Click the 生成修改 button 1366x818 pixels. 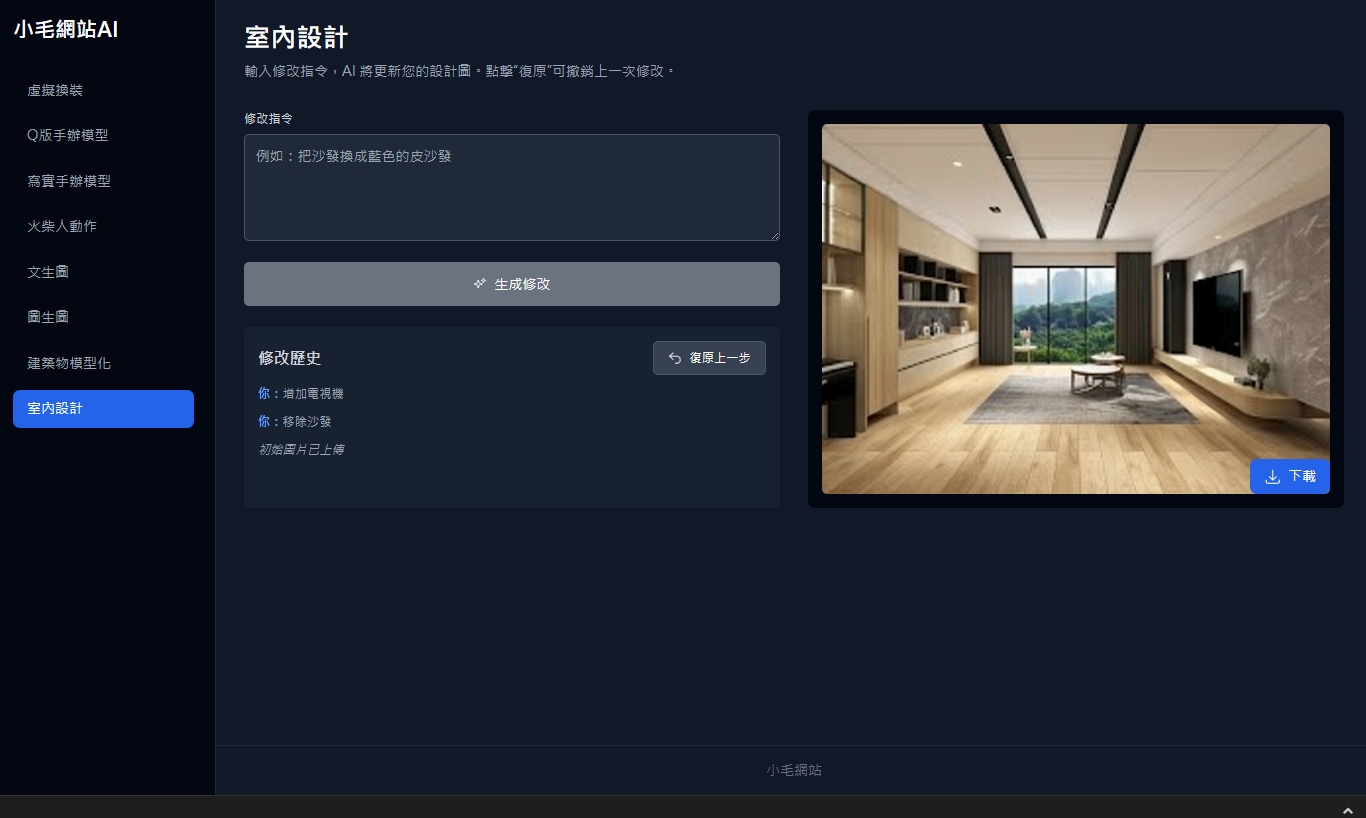pyautogui.click(x=512, y=284)
